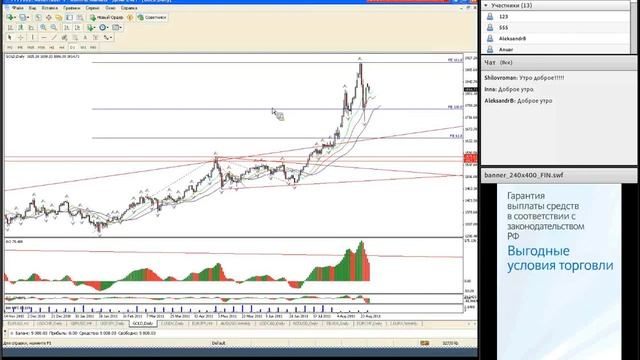Click the balance line in the terminal
The height and width of the screenshot is (360, 640).
click(84, 333)
